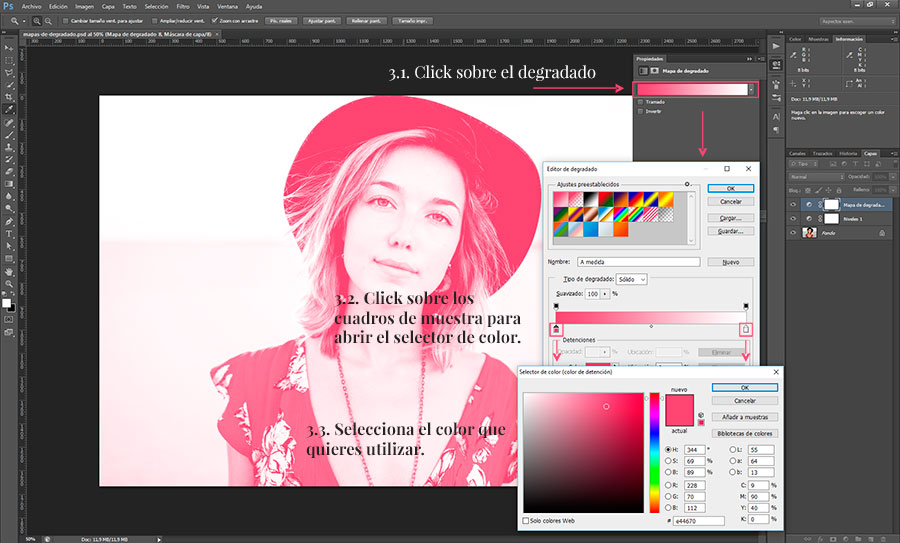The width and height of the screenshot is (900, 543).
Task: Enable the Invertir checkbox
Action: pyautogui.click(x=640, y=112)
